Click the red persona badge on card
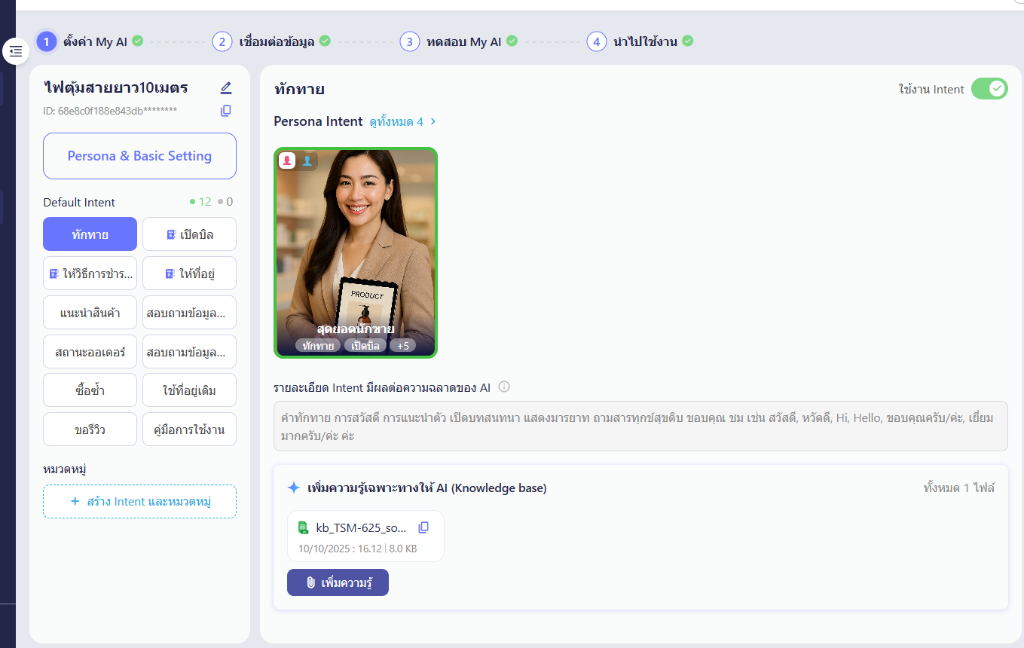Image resolution: width=1024 pixels, height=648 pixels. [287, 160]
